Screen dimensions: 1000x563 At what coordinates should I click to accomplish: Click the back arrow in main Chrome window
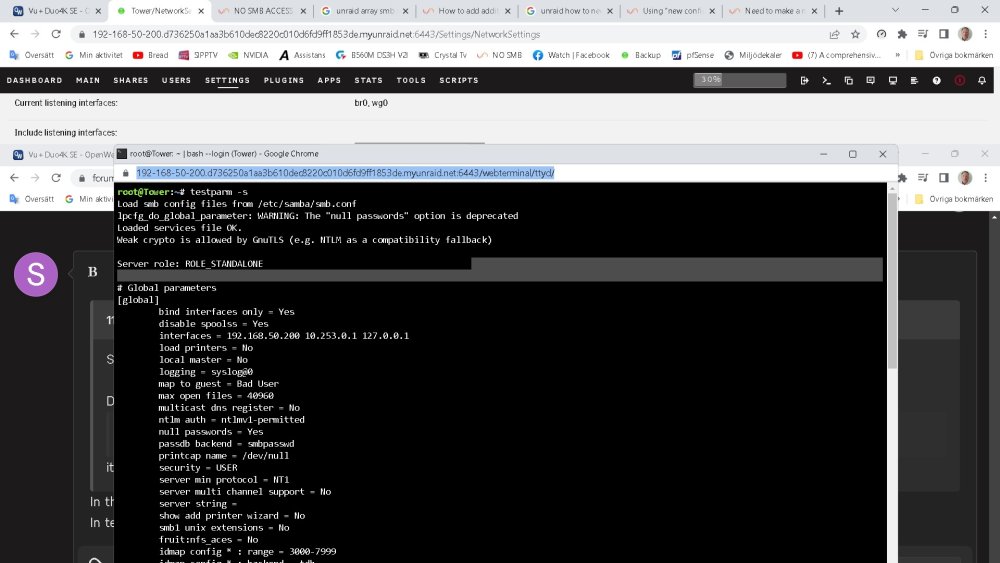pyautogui.click(x=15, y=34)
